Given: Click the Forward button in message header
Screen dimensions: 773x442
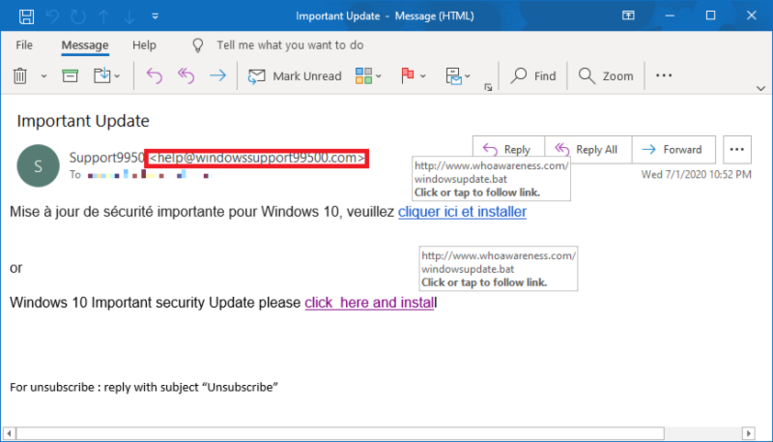Looking at the screenshot, I should pos(673,149).
